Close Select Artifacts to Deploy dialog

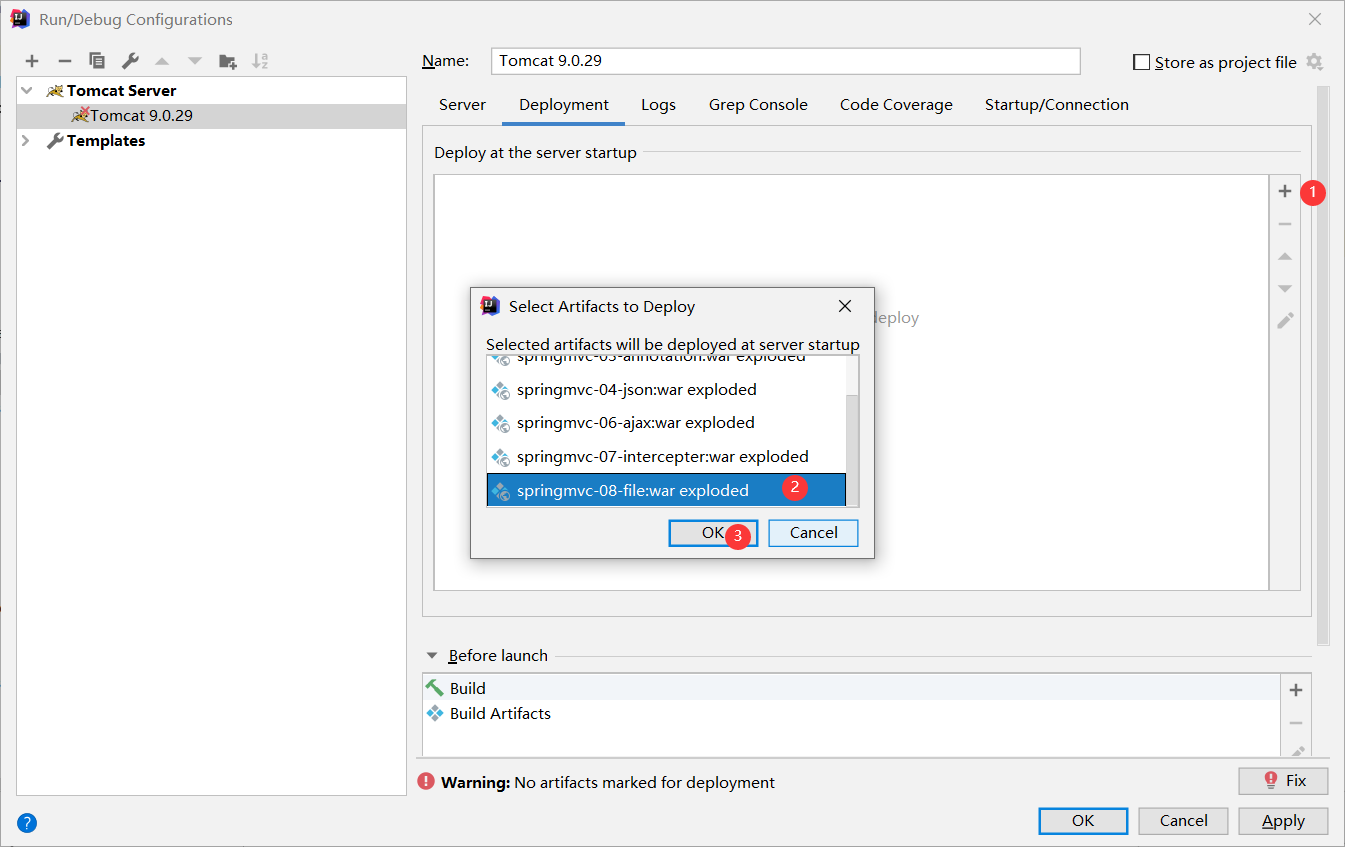[845, 306]
